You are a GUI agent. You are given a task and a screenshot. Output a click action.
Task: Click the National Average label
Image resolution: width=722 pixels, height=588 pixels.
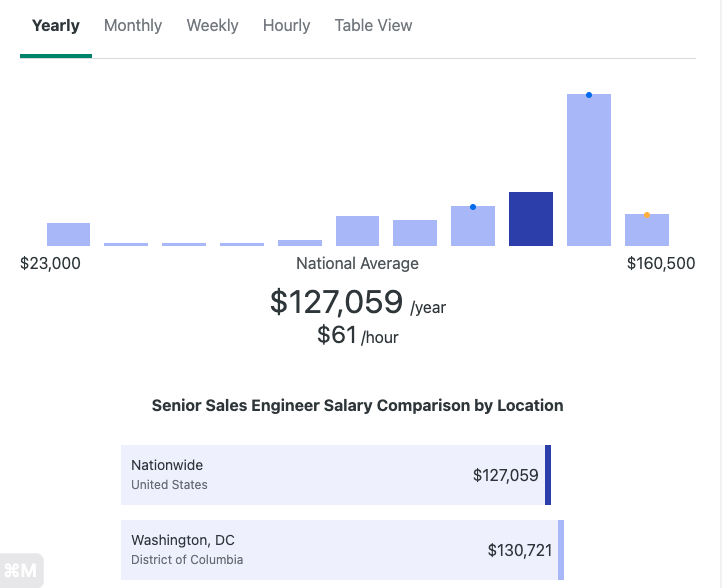(x=357, y=263)
